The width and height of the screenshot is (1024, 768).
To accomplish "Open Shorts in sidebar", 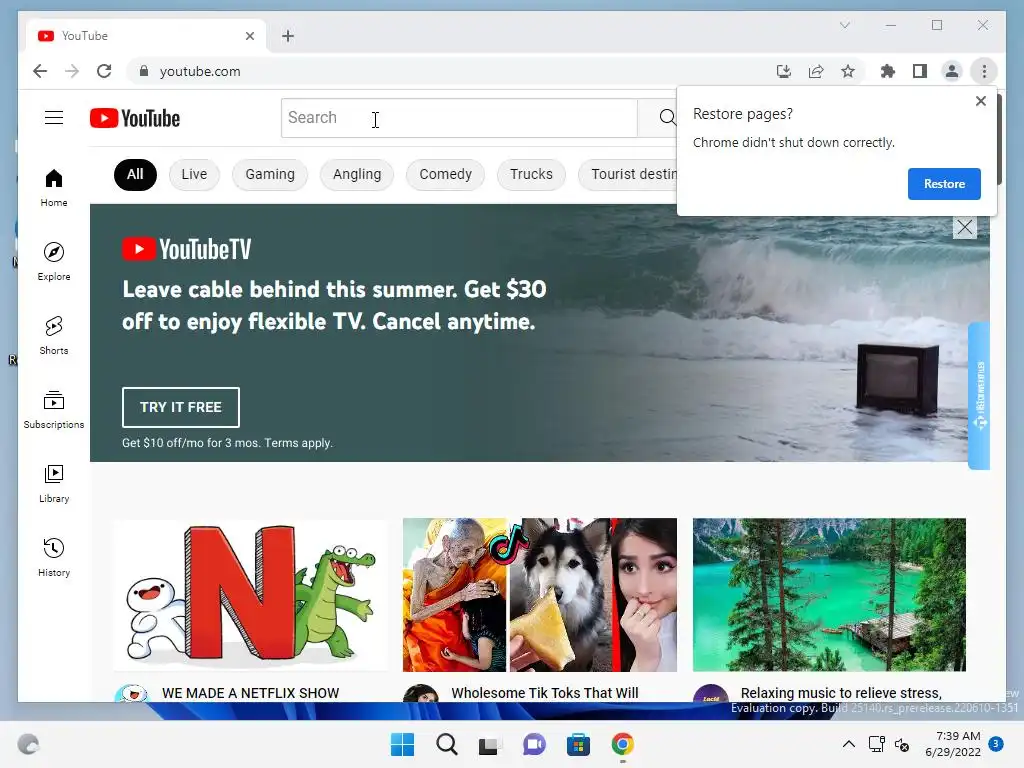I will coord(54,335).
